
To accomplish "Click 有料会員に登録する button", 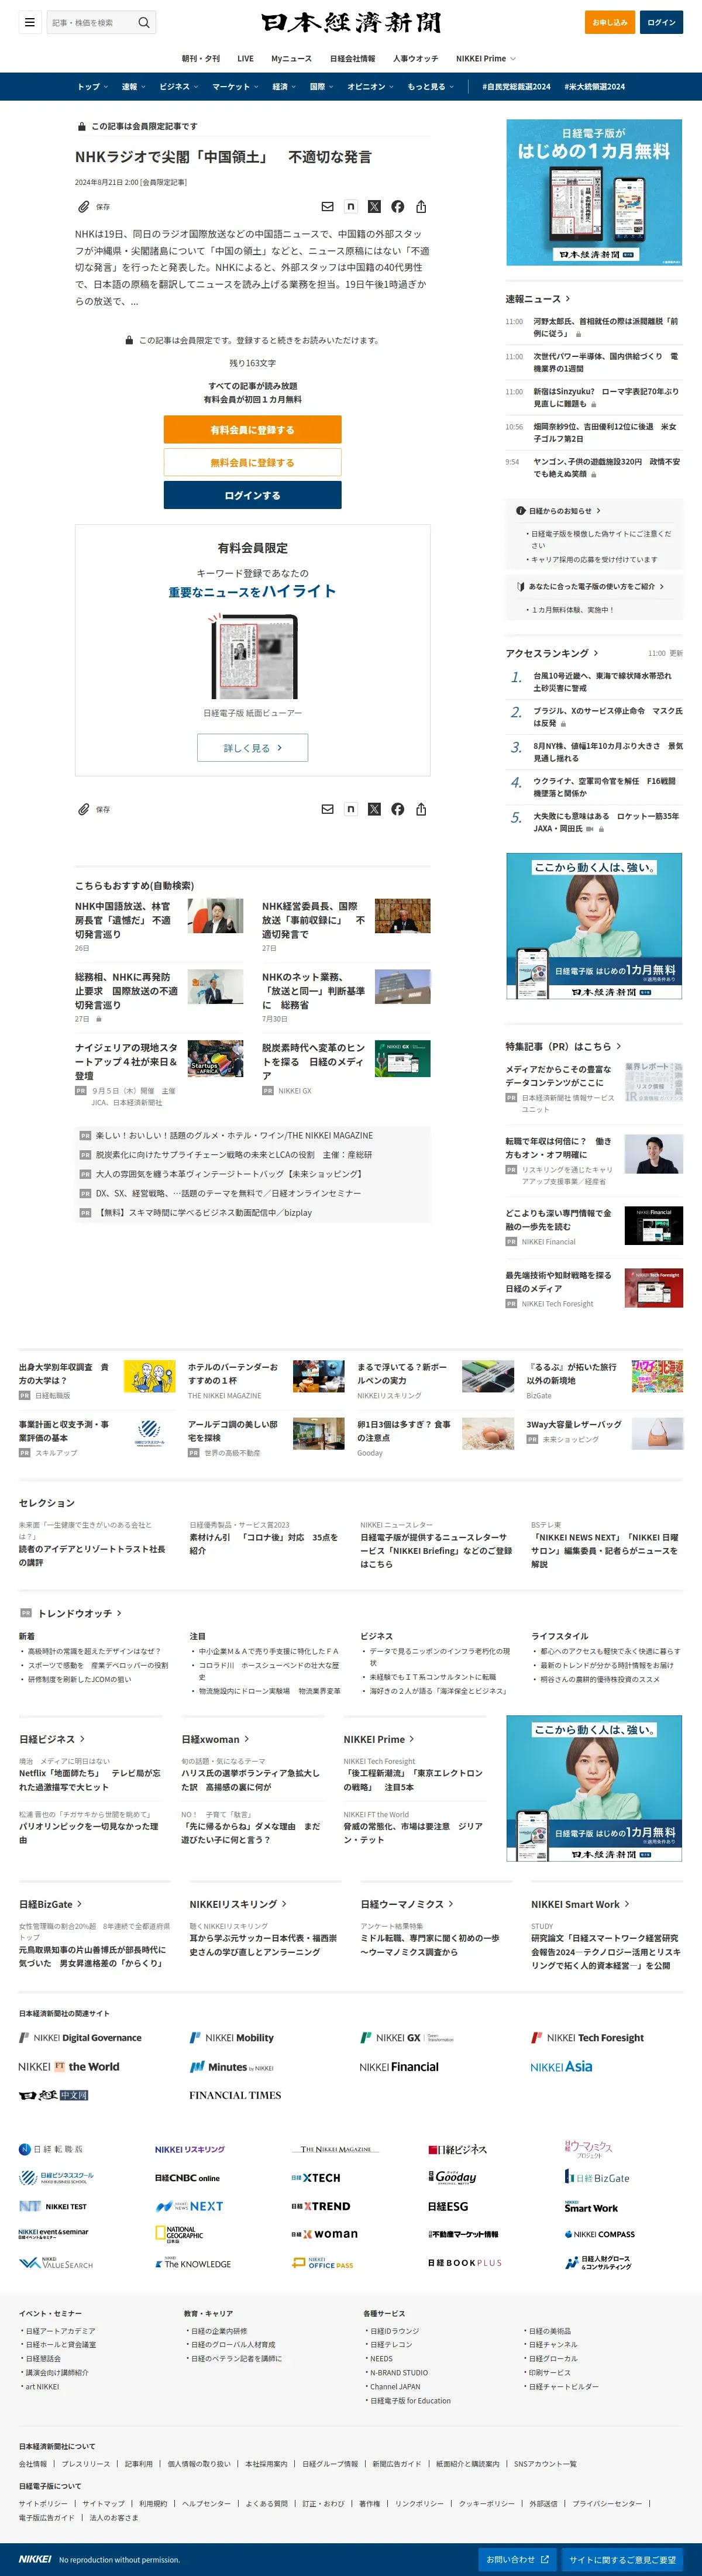I will click(x=252, y=429).
